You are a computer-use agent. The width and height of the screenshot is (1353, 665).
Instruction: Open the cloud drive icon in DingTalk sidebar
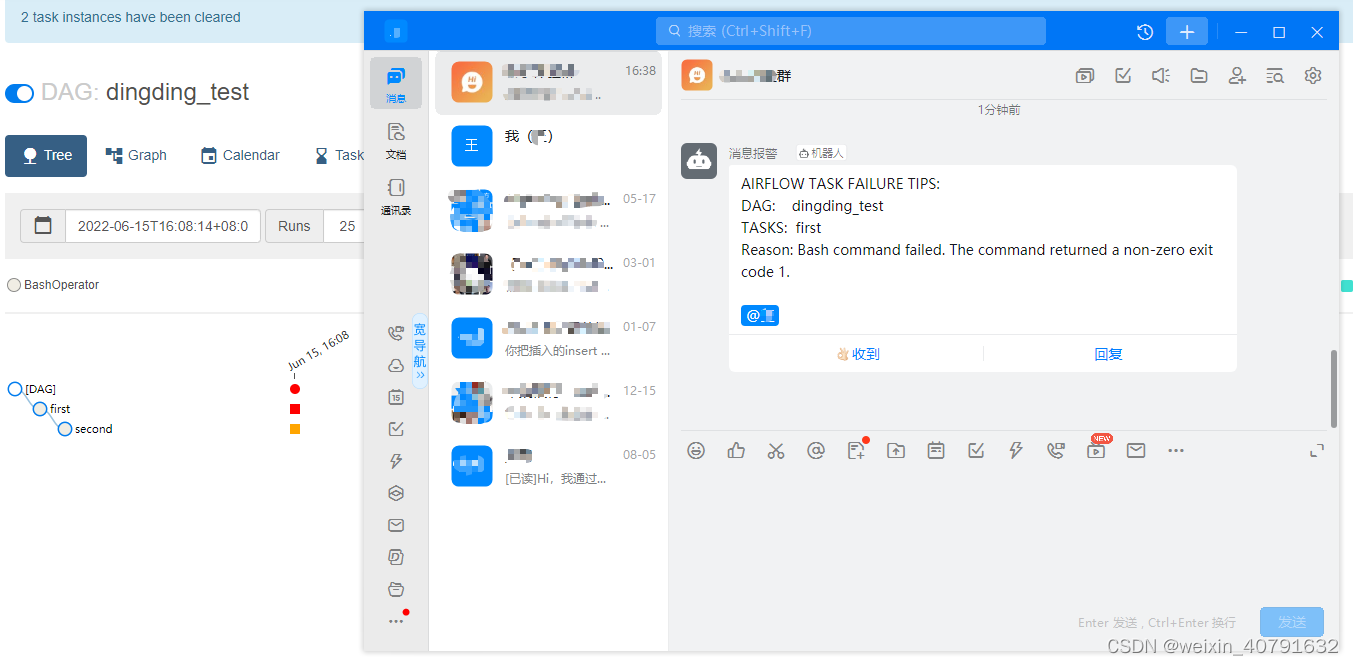pyautogui.click(x=396, y=366)
